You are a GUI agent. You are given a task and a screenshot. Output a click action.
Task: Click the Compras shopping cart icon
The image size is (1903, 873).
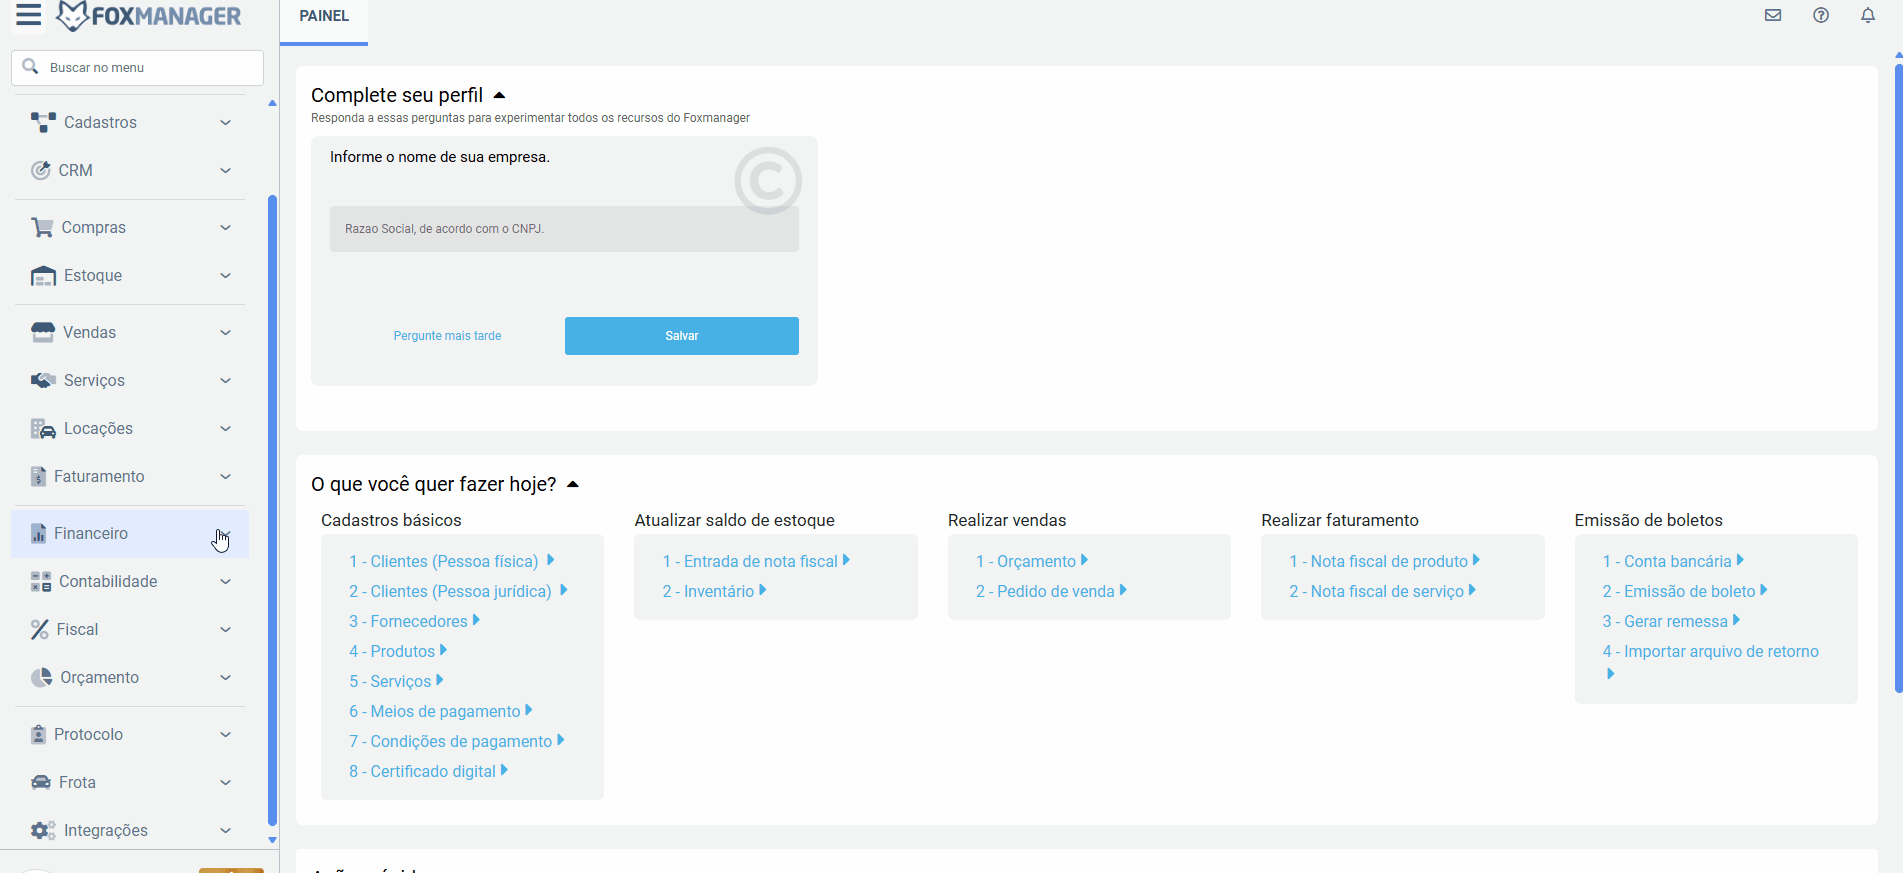coord(42,228)
